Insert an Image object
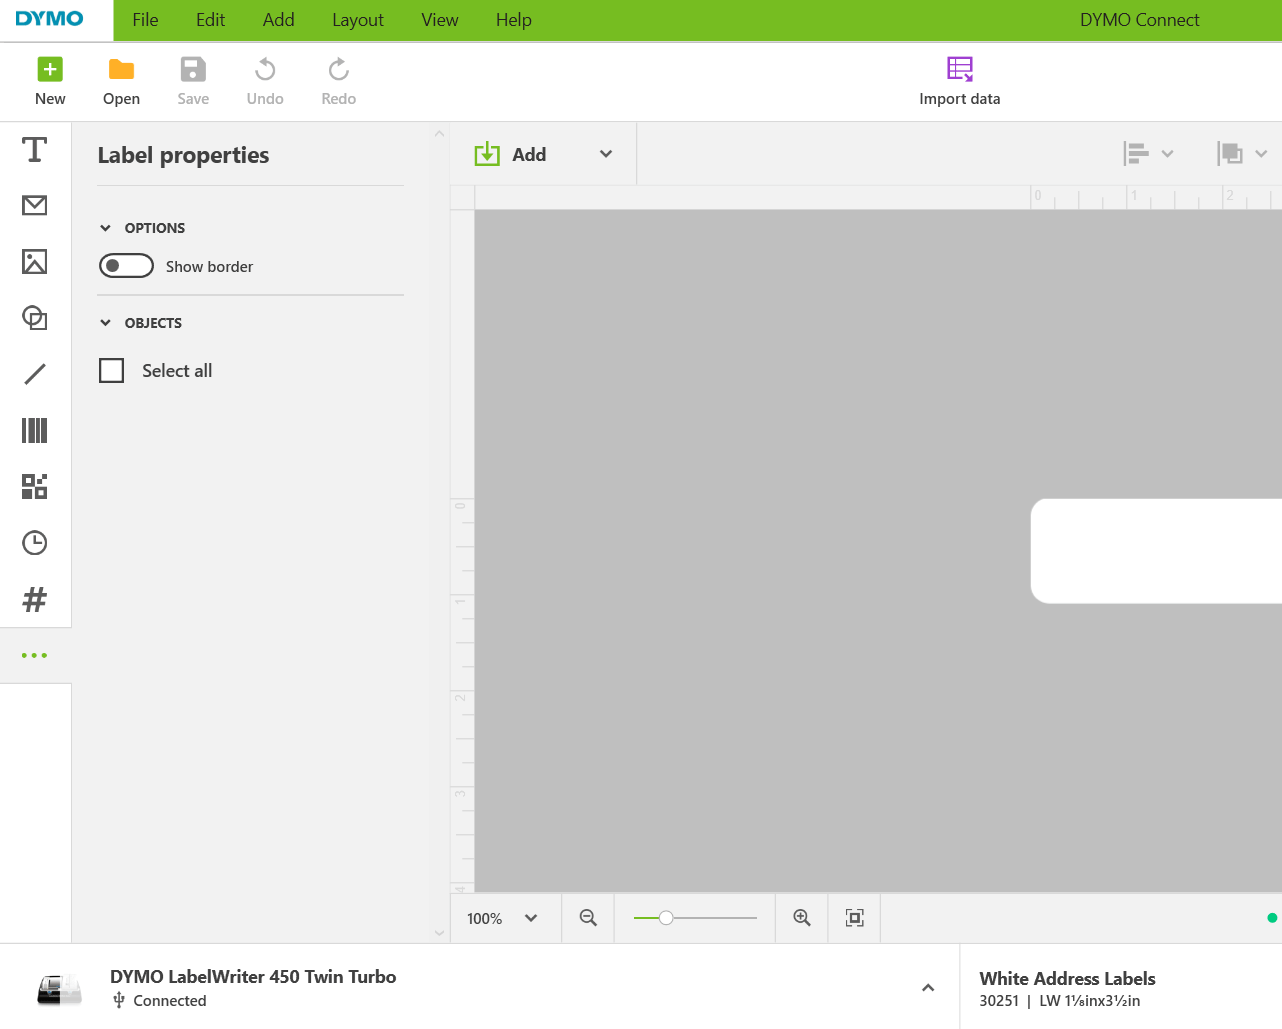The image size is (1282, 1029). 34,261
